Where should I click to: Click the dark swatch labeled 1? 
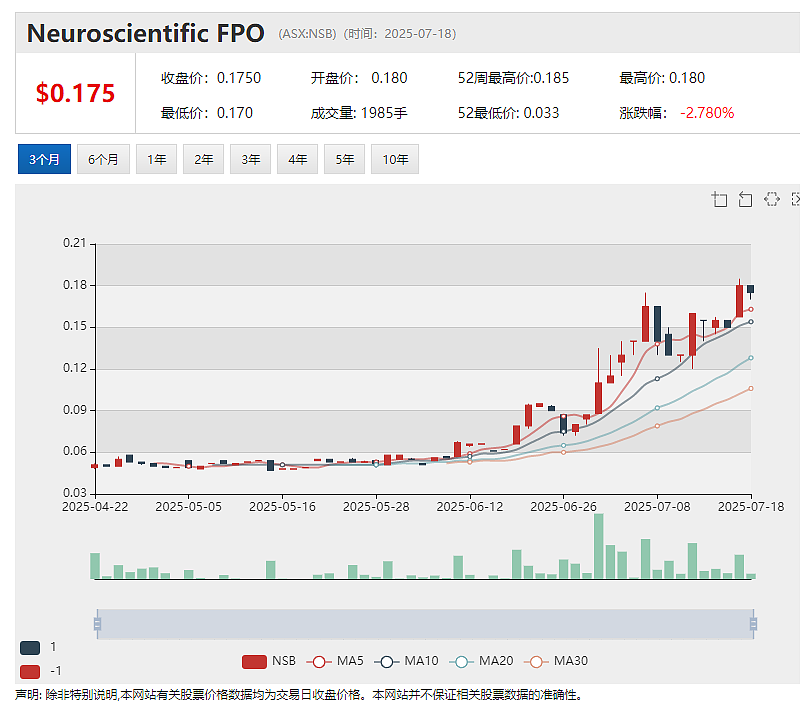pos(30,647)
